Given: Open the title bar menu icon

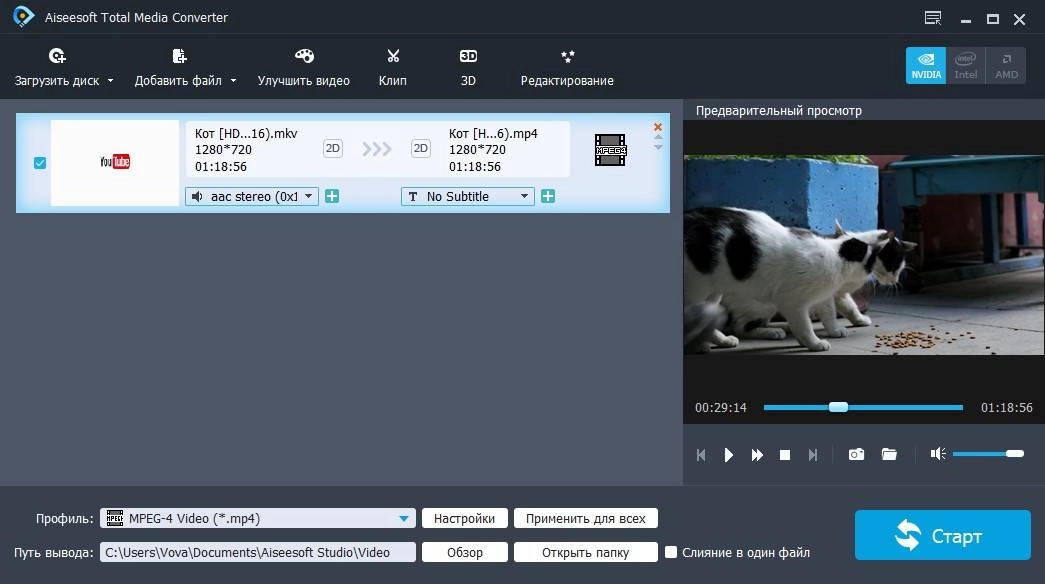Looking at the screenshot, I should (x=933, y=18).
